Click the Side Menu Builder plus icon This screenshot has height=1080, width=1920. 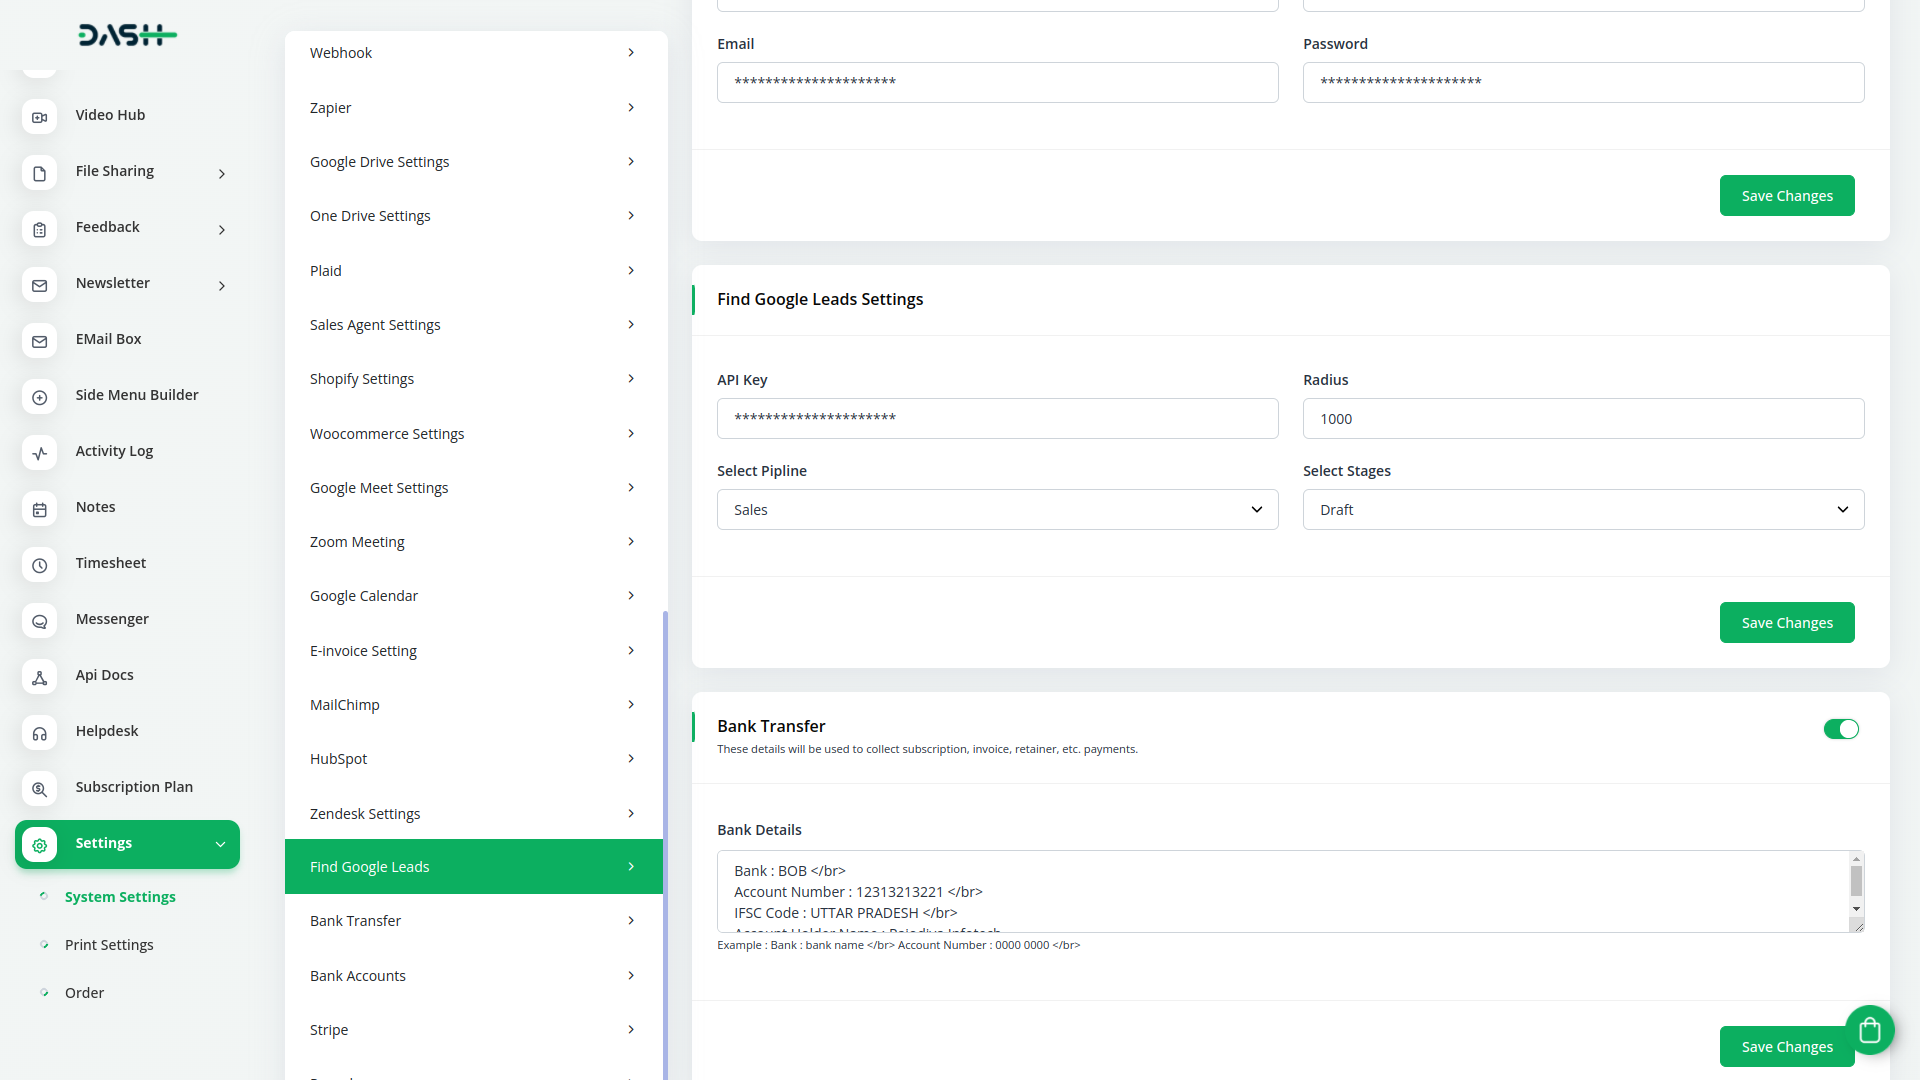39,397
